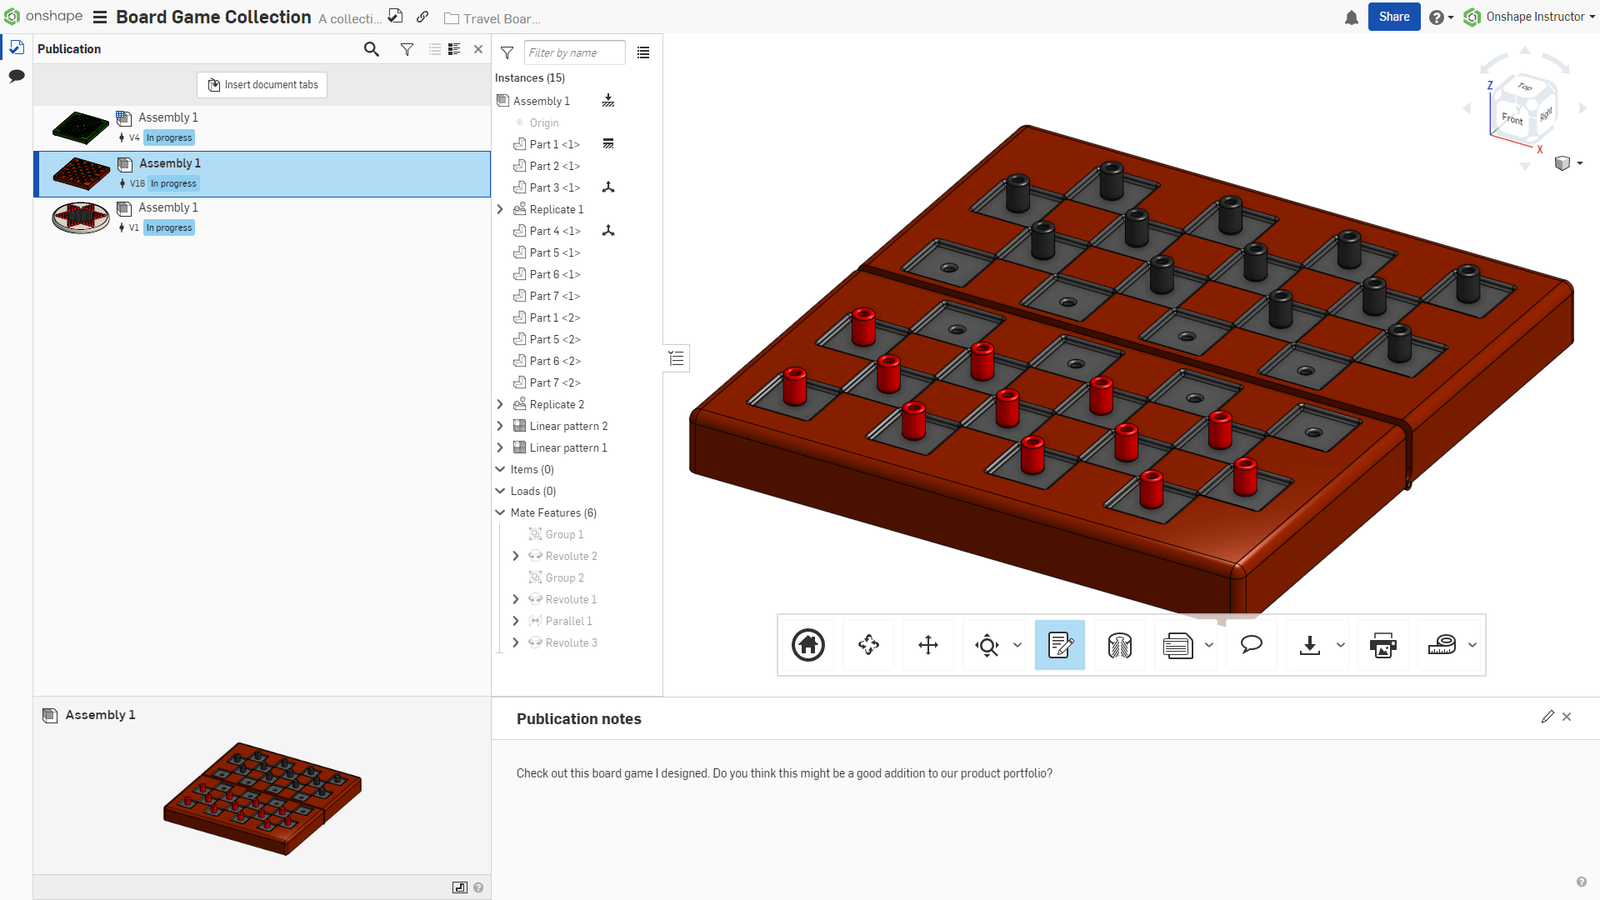
Task: Toggle the publication notes button in toolbar
Action: [1059, 645]
